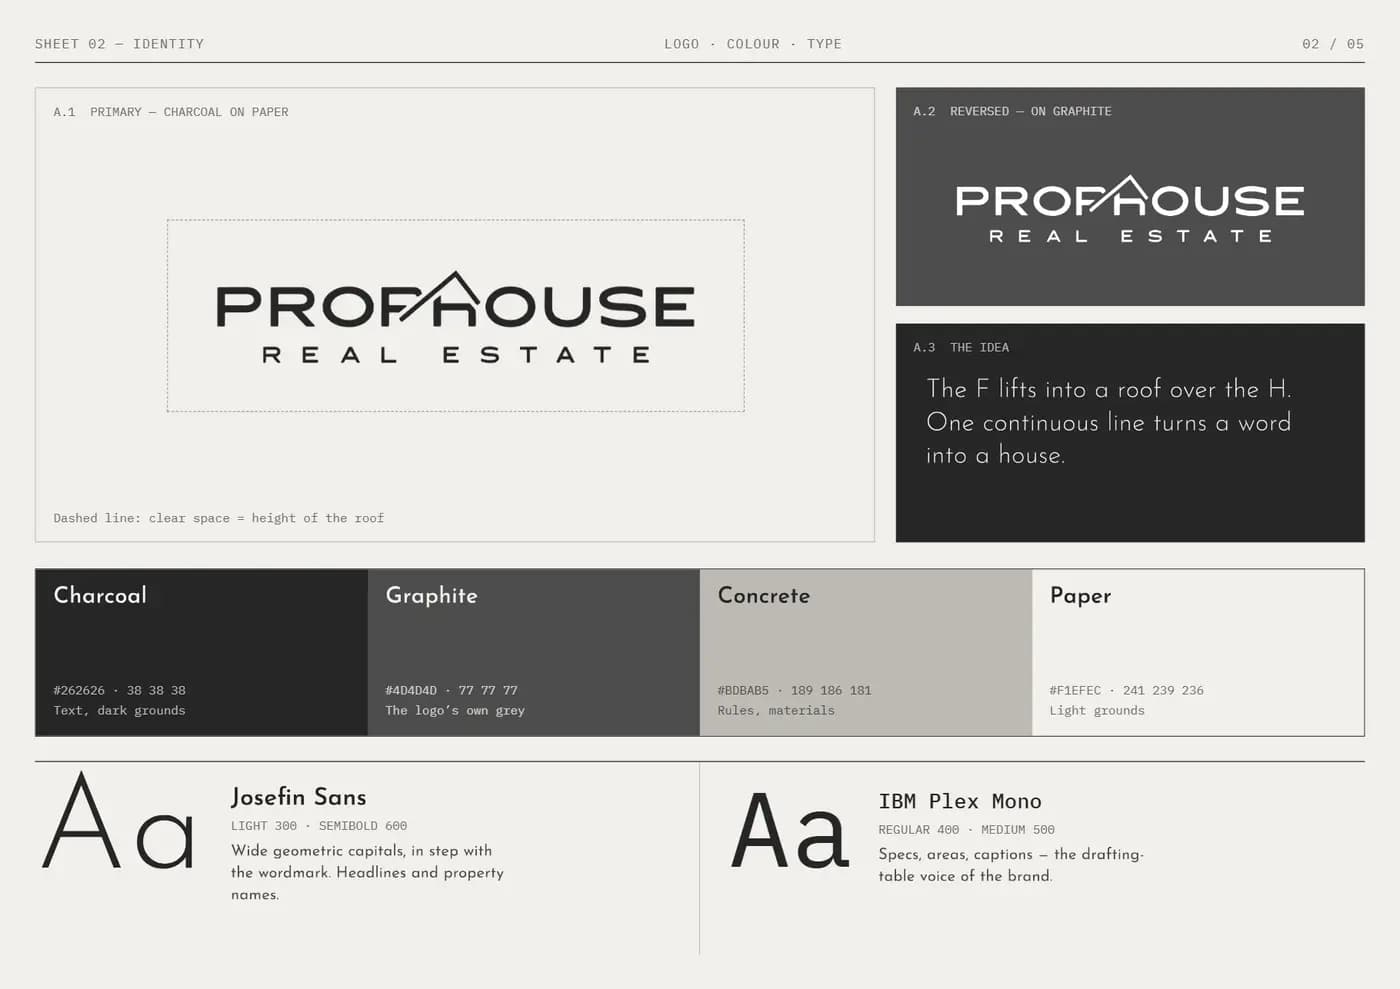Click 'The logo's own grey' caption
1400x989 pixels.
click(x=455, y=710)
